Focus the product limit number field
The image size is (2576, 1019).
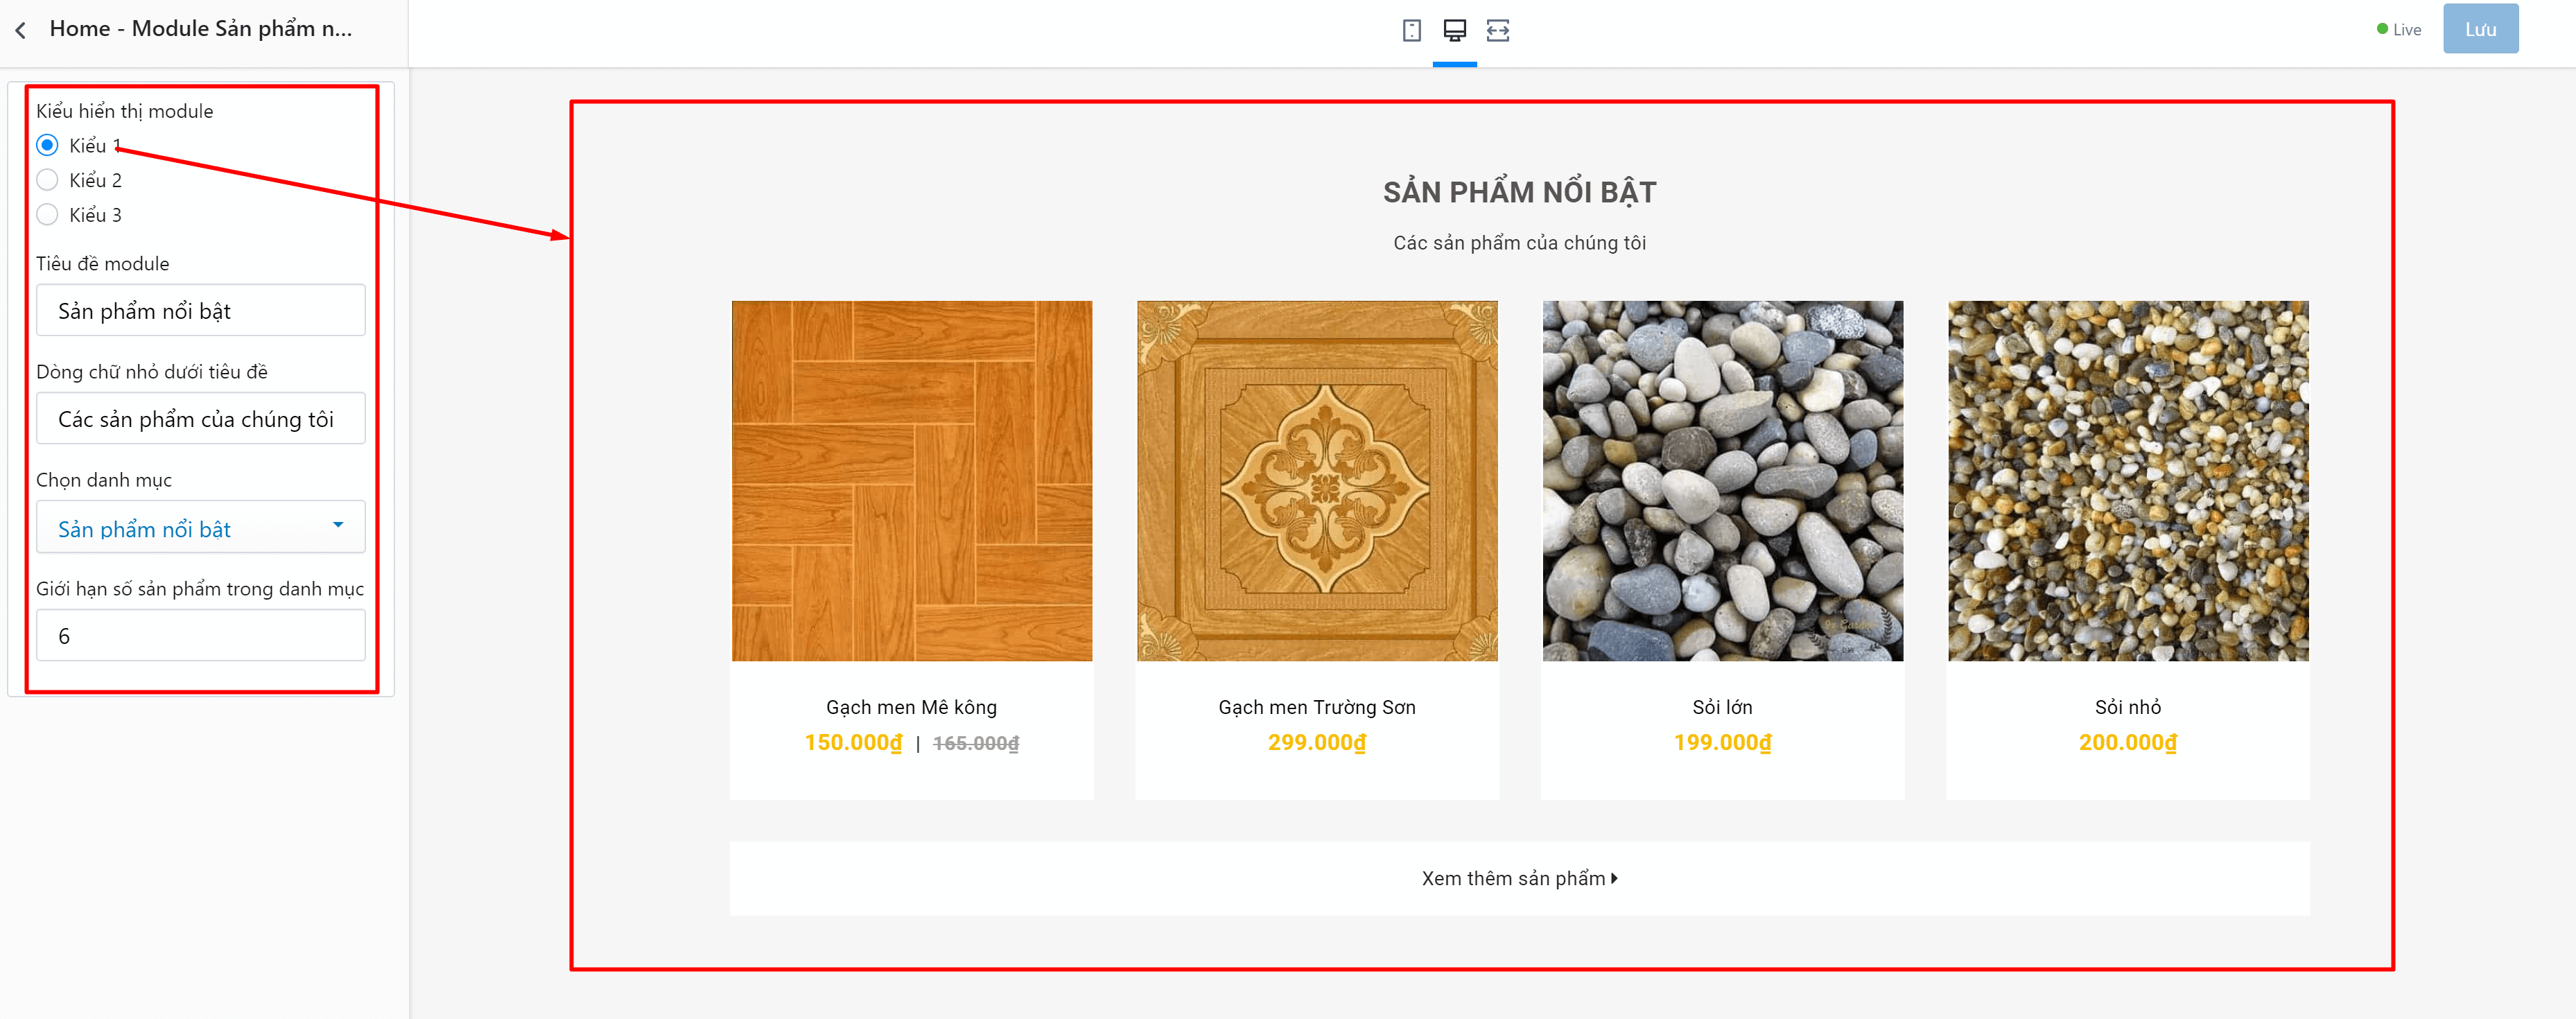point(200,635)
